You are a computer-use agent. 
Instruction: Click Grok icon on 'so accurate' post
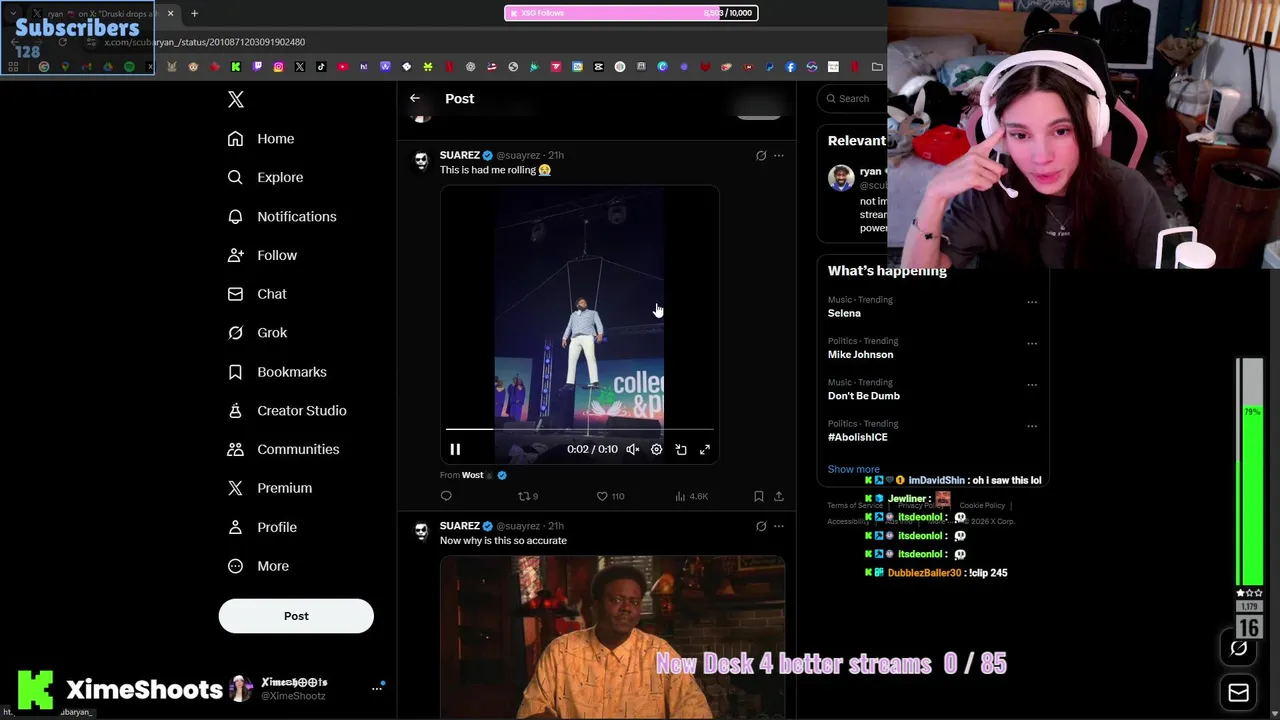tap(761, 526)
